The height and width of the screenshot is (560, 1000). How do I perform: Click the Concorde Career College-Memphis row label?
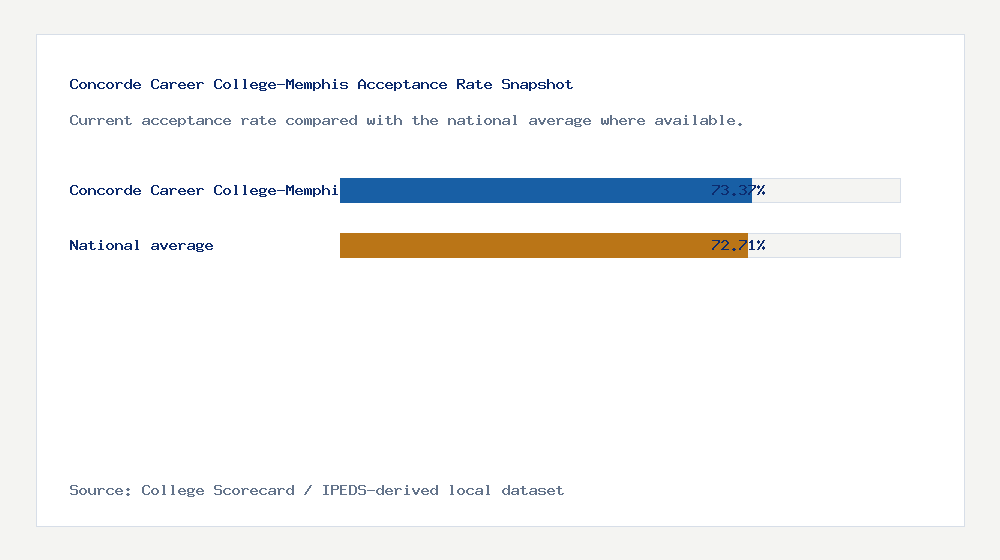click(203, 190)
